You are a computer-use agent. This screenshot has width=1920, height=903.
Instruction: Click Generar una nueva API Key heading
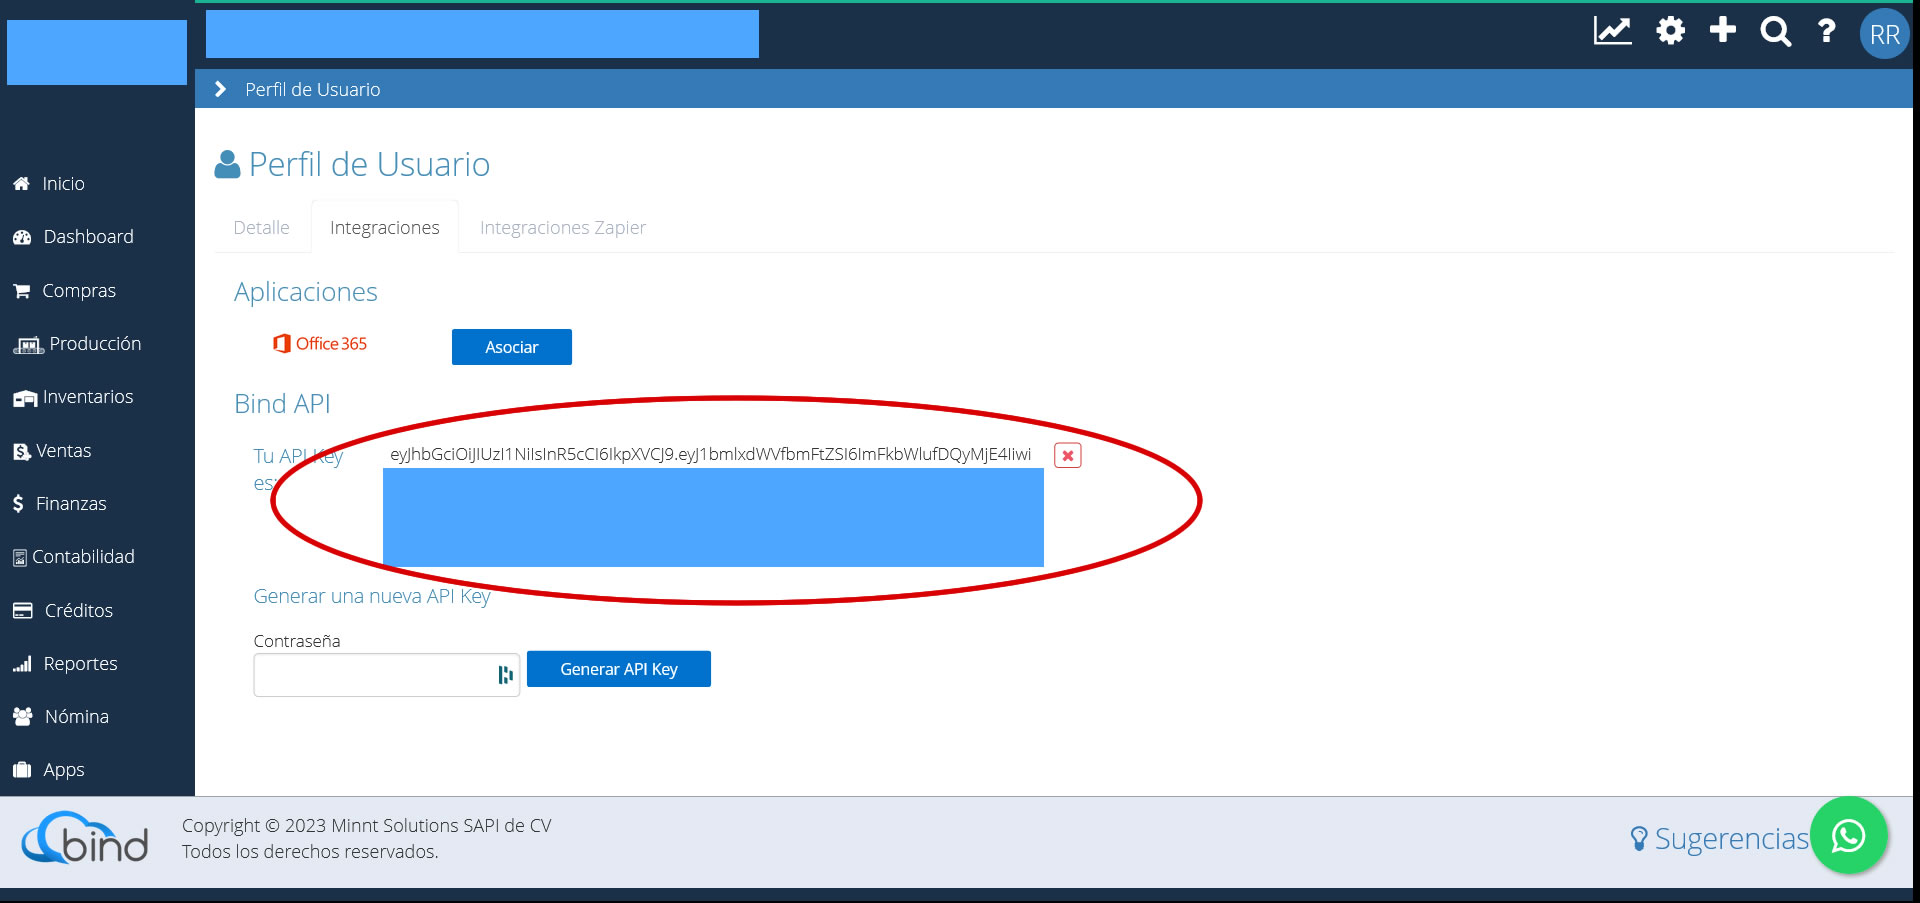click(372, 596)
